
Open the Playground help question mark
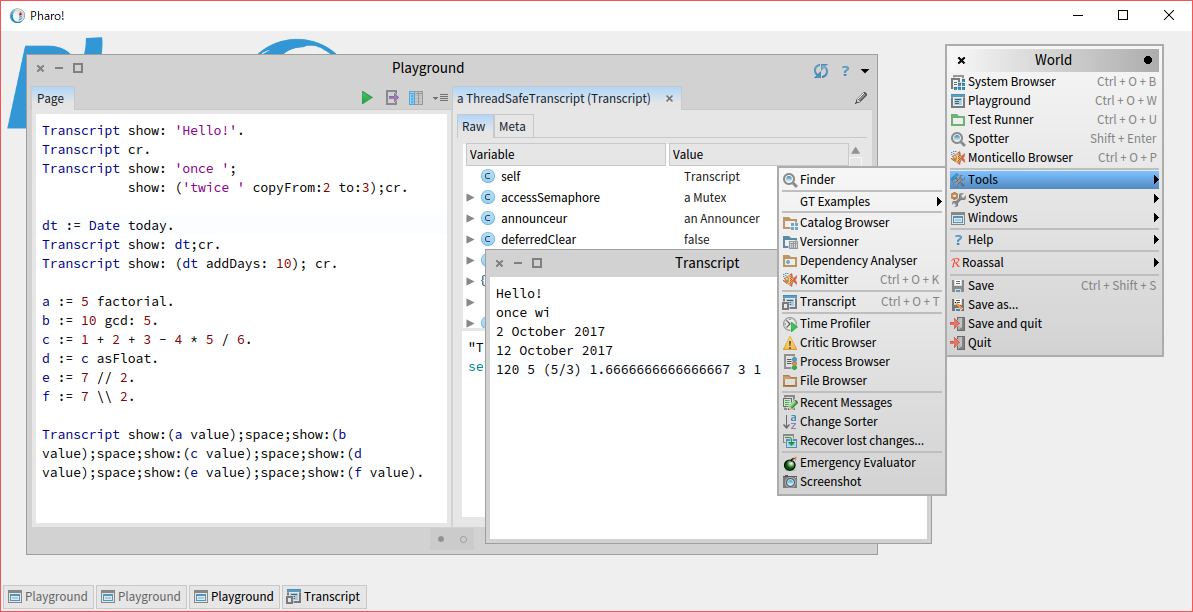coord(845,70)
